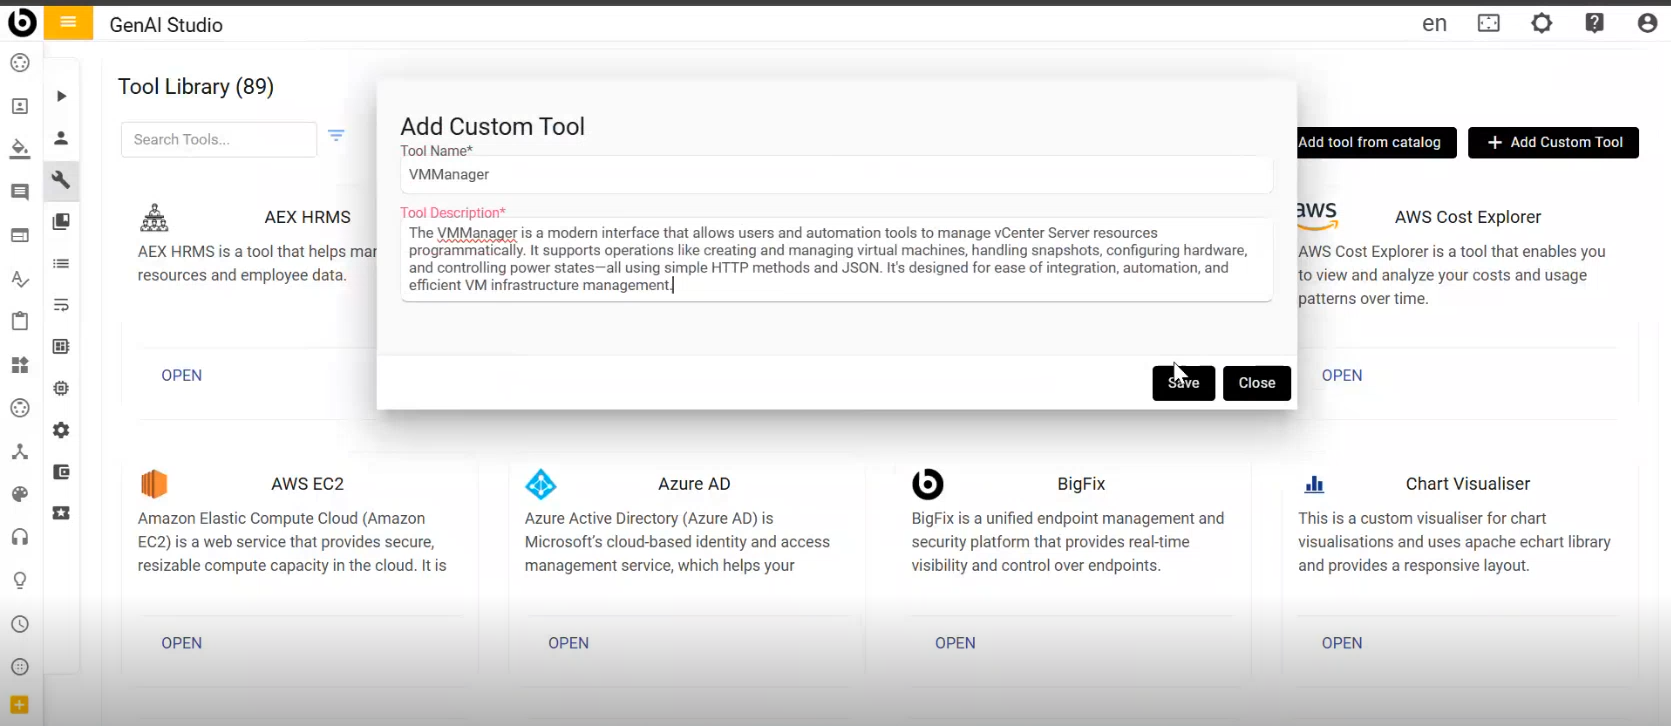Click the star ticket icon in sidebar
Image resolution: width=1671 pixels, height=726 pixels.
61,513
